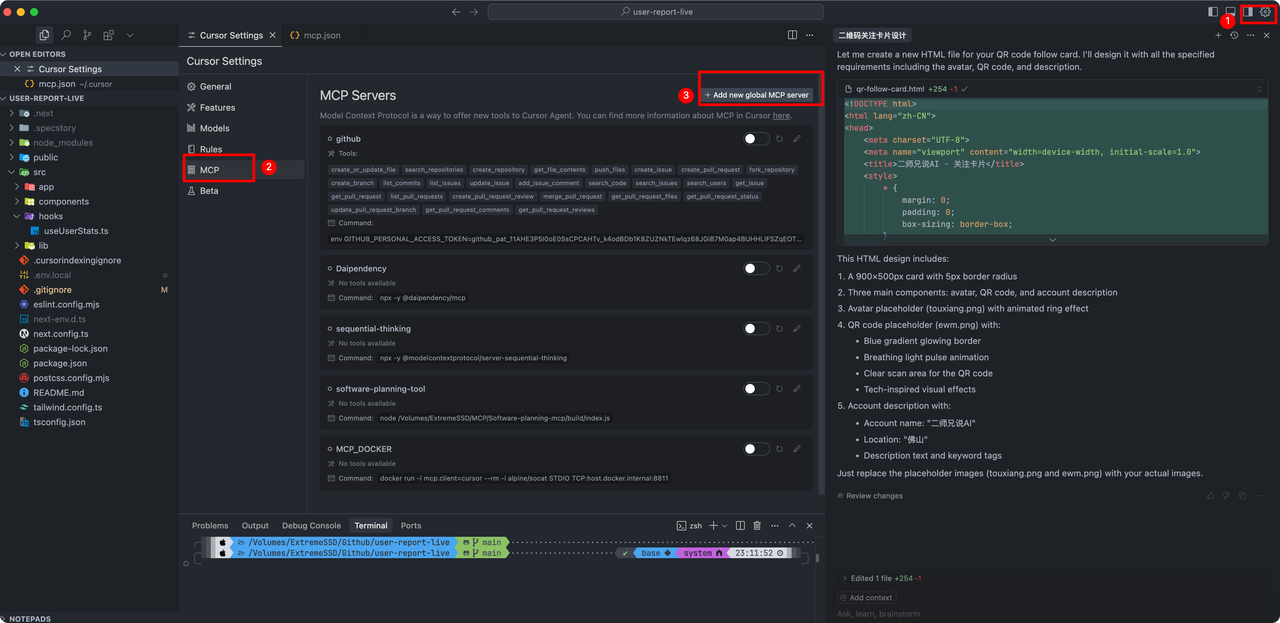Open the Debug Console panel tab
This screenshot has width=1280, height=623.
[311, 525]
